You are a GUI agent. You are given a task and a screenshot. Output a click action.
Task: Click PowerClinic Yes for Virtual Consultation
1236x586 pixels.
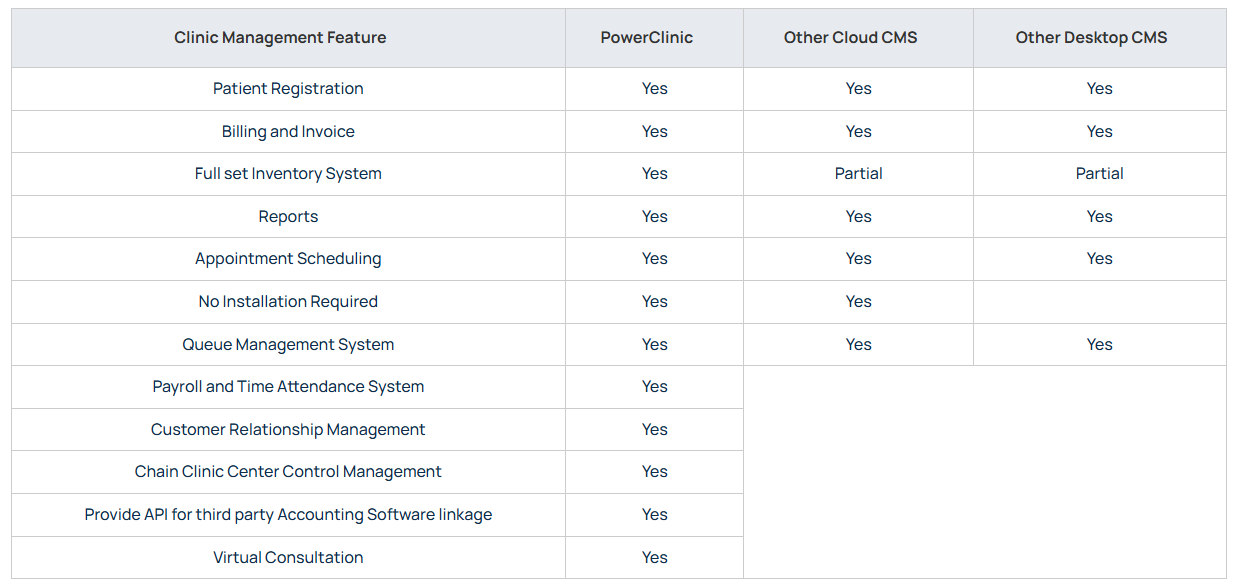[x=655, y=558]
